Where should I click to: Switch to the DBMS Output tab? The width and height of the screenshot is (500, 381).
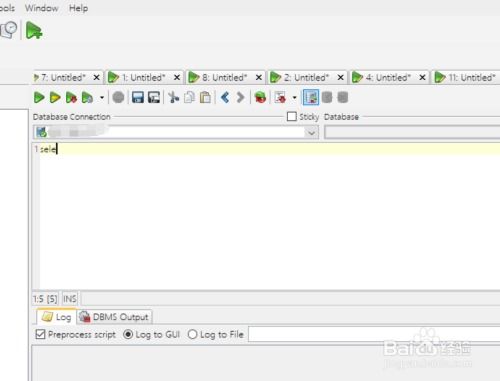114,317
